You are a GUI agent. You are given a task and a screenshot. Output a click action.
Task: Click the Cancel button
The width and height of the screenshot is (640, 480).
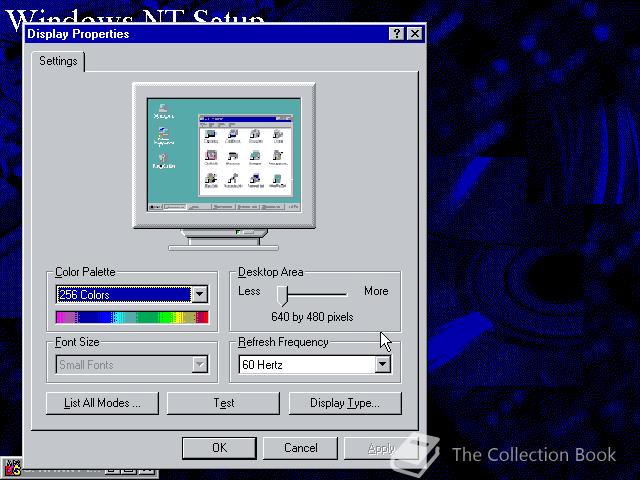tap(300, 448)
